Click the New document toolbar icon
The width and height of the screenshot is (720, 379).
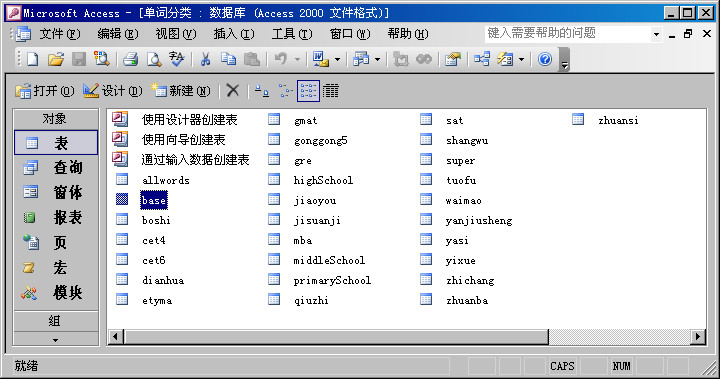(33, 59)
